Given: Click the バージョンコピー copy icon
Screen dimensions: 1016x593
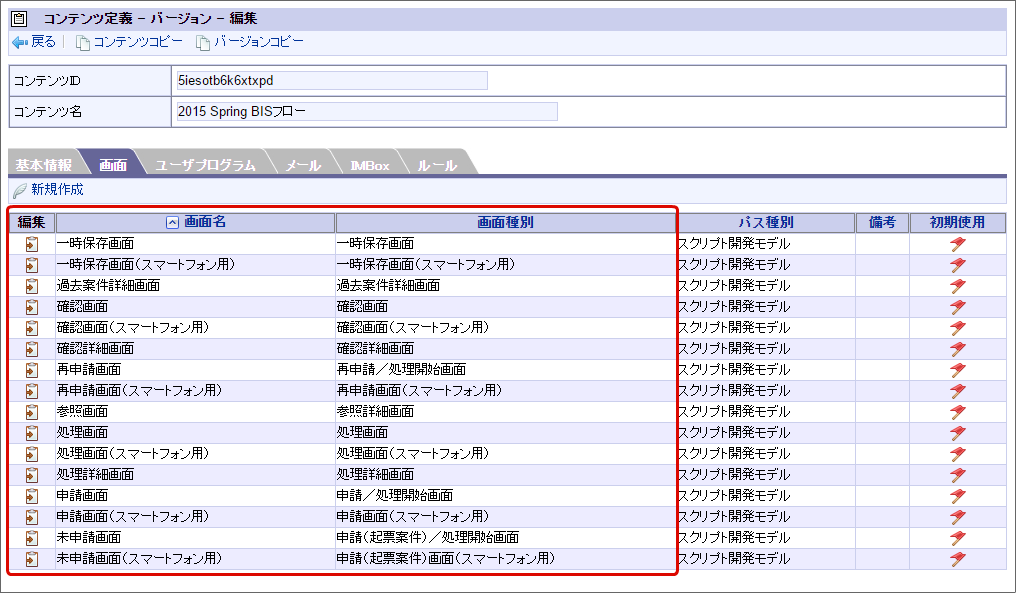Looking at the screenshot, I should 203,42.
